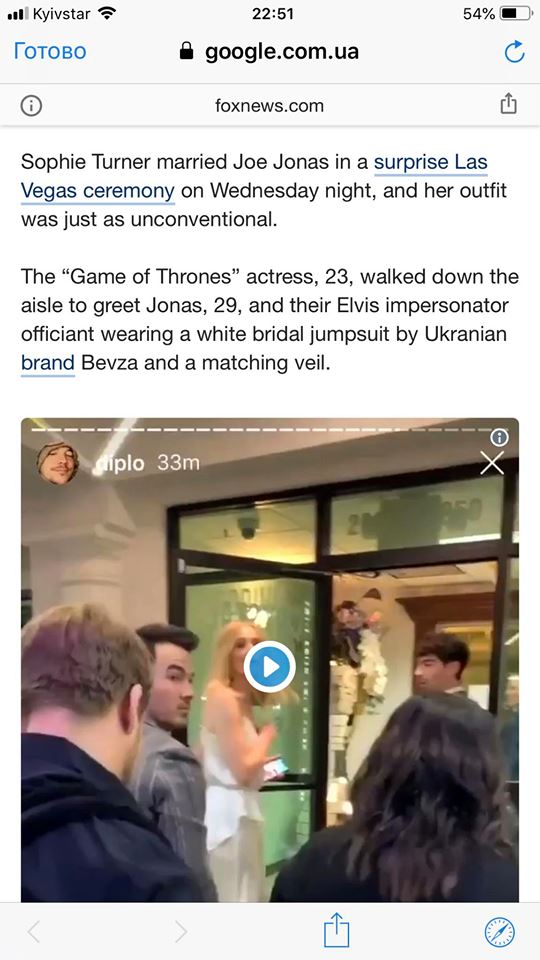
Task: Open the page info circle icon
Action: [x=31, y=106]
